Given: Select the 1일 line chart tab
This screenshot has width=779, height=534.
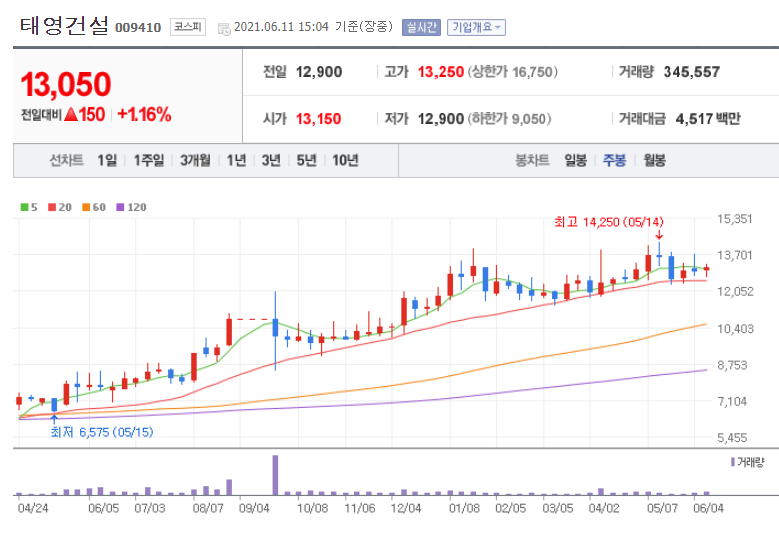Looking at the screenshot, I should pos(107,160).
